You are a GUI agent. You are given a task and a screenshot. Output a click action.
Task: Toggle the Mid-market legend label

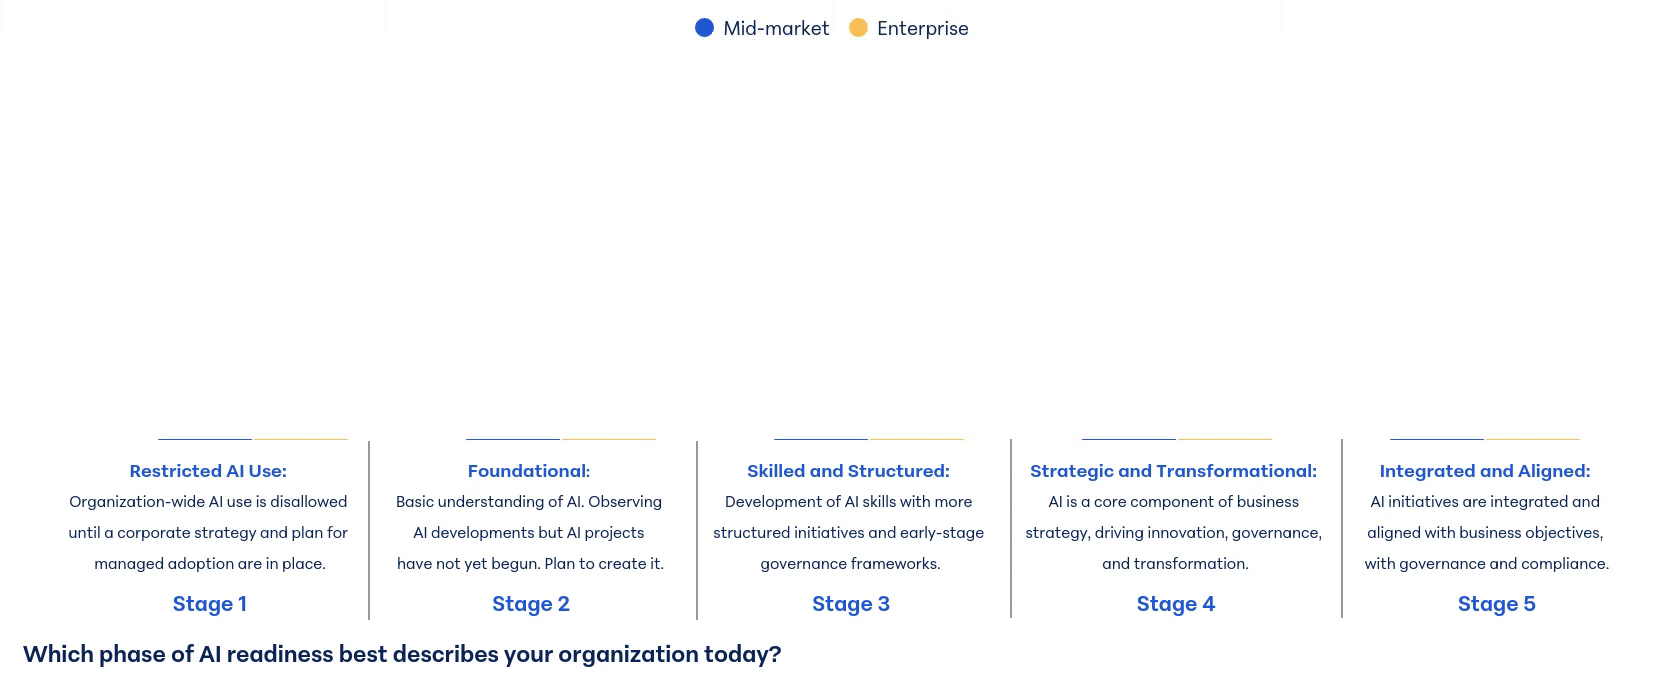(776, 28)
